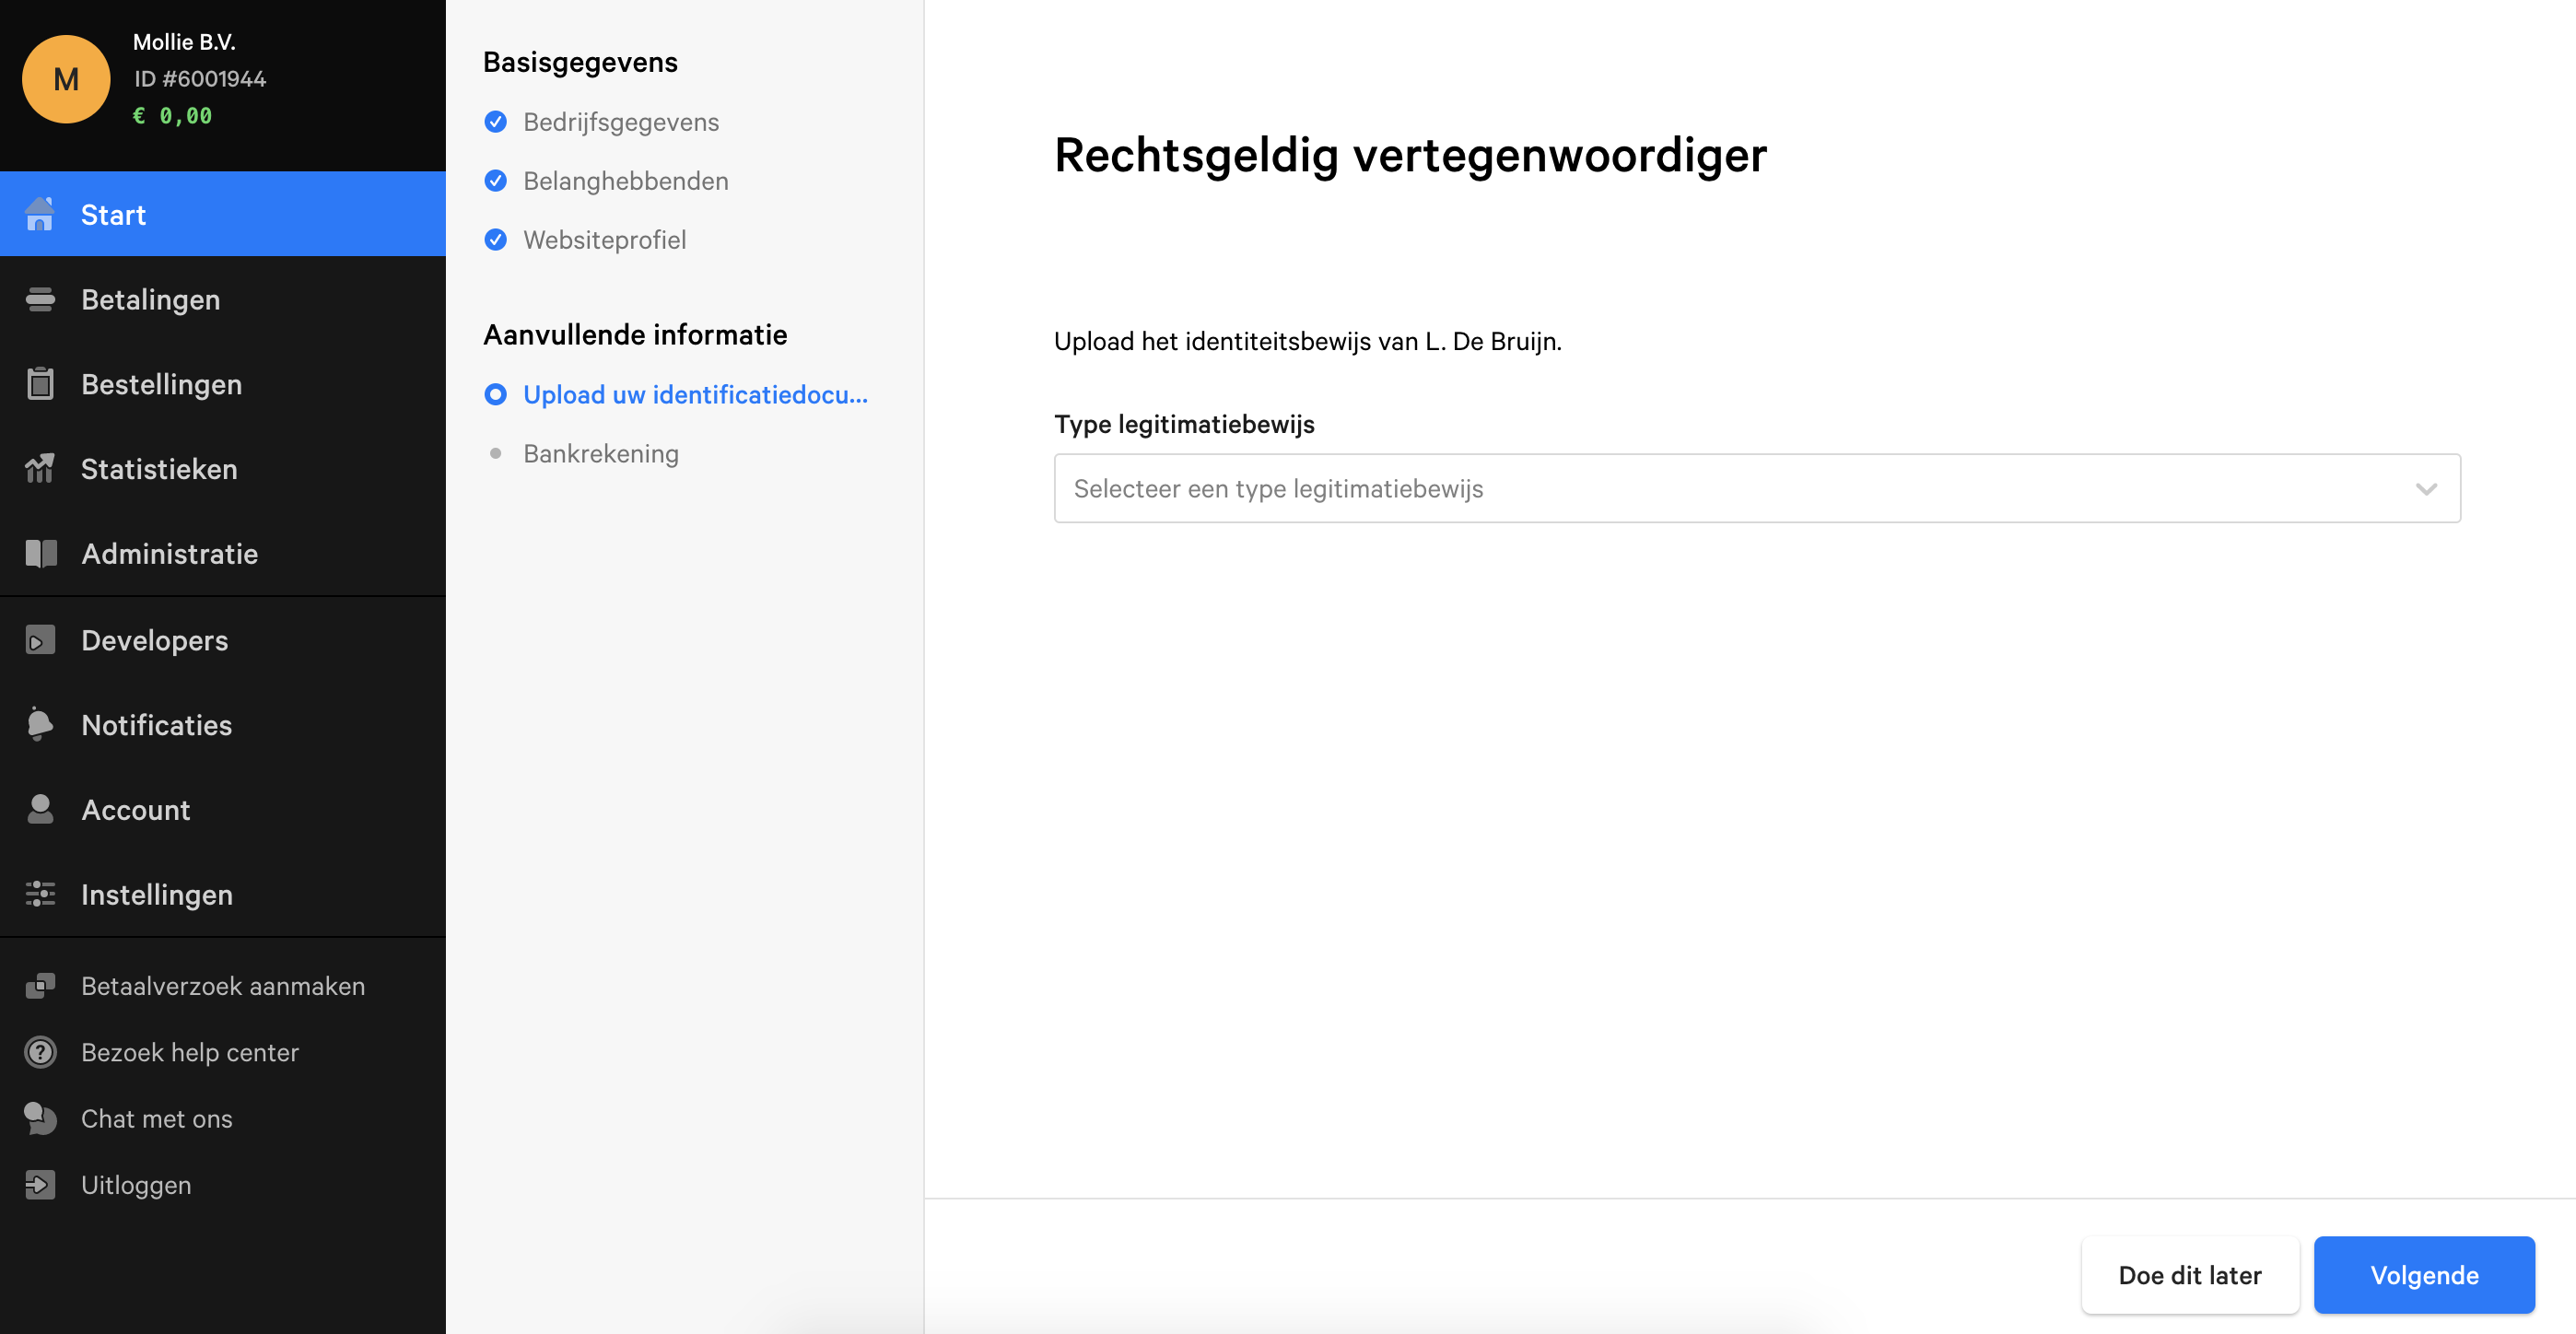2576x1334 pixels.
Task: Open the Type legitimatiebewijs dropdown
Action: coord(1757,488)
